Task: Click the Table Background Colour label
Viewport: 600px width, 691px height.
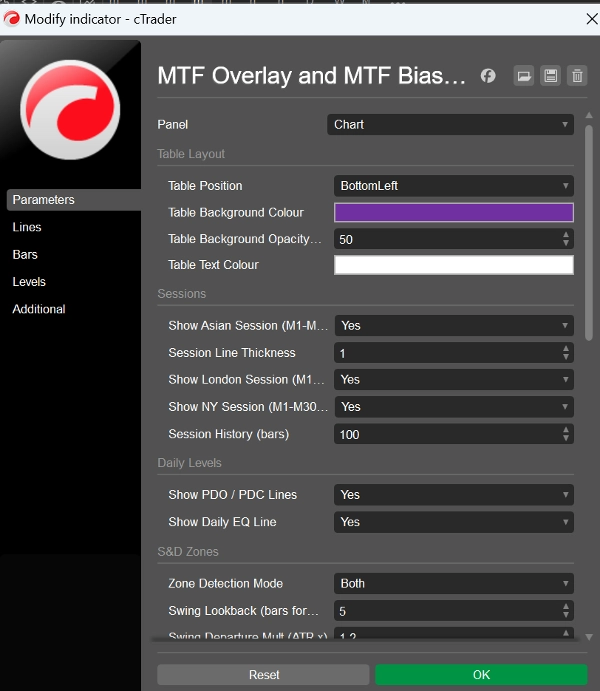Action: pos(236,212)
